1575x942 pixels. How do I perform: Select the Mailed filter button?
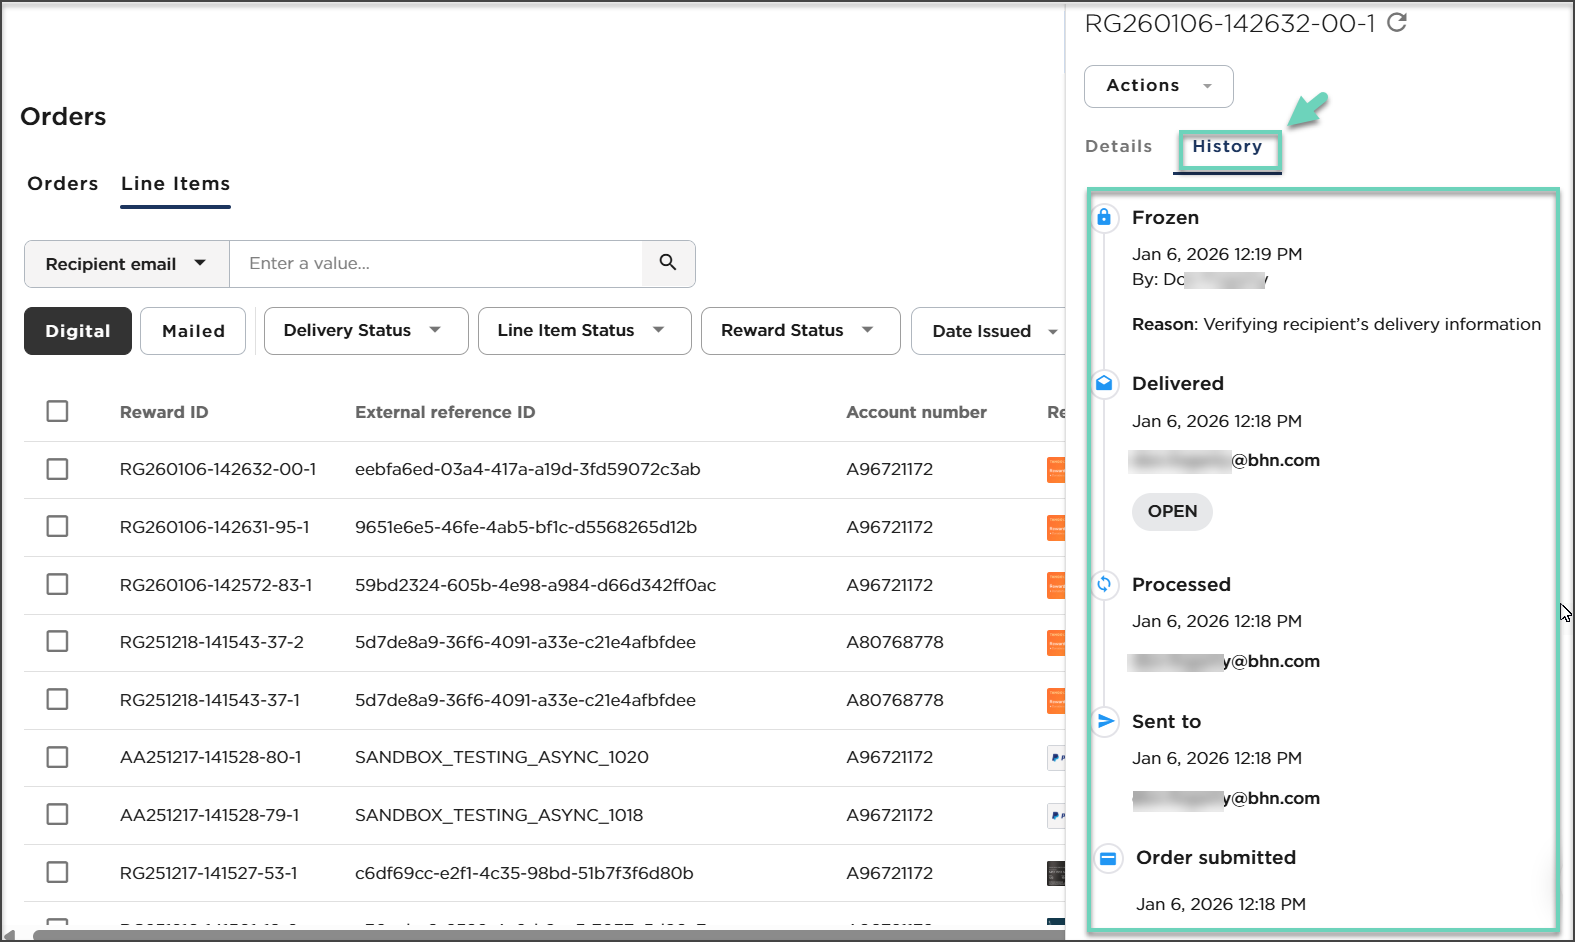click(193, 331)
